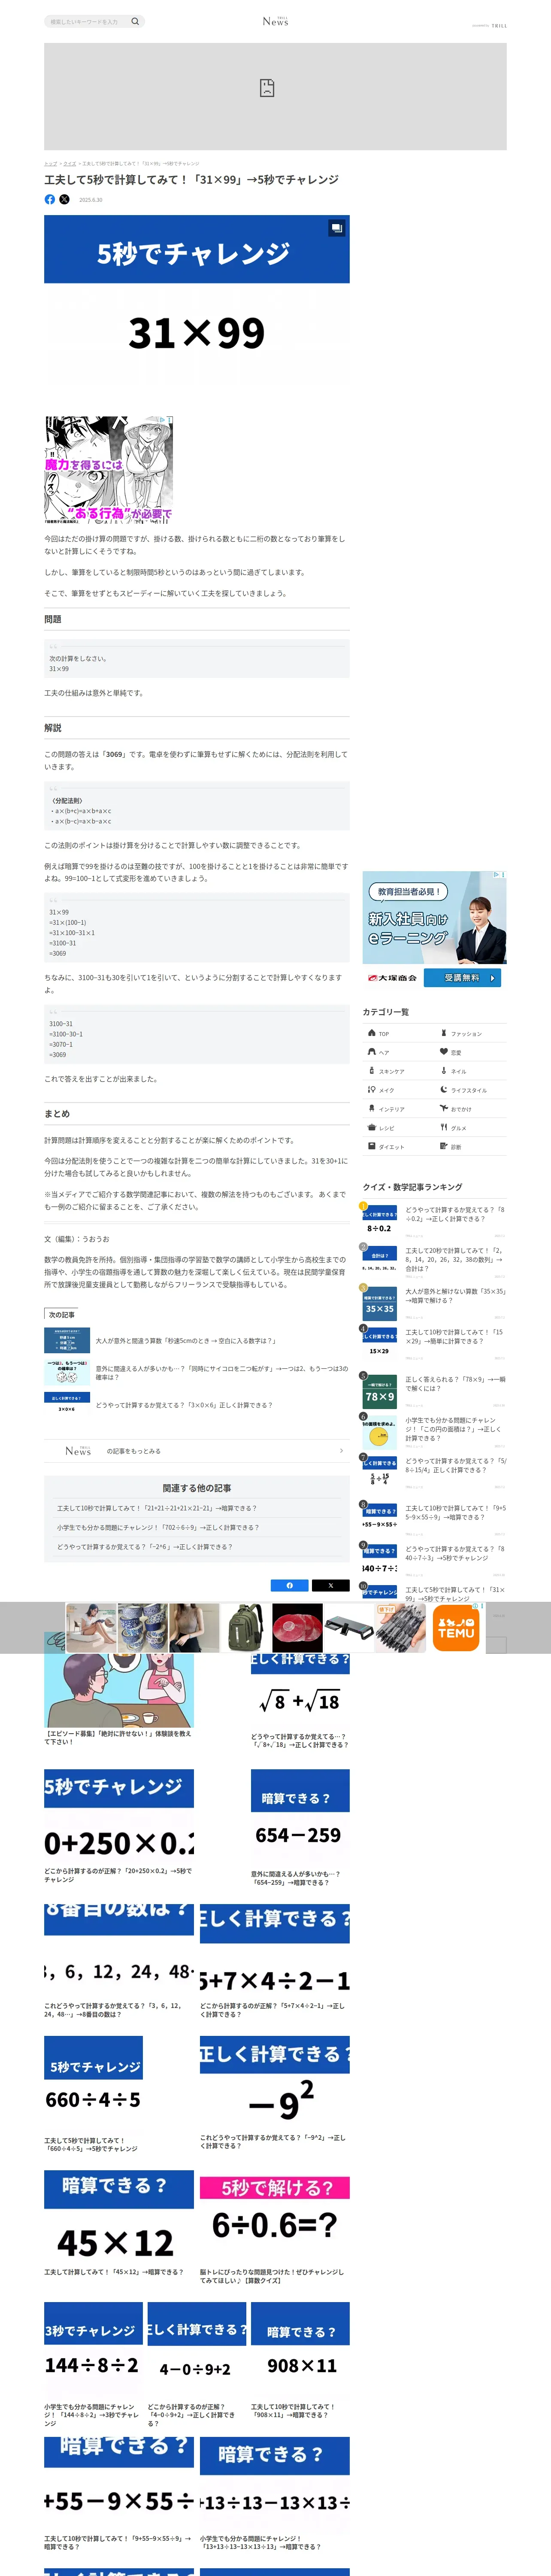Click the search magnifier icon
551x2576 pixels.
click(x=135, y=21)
